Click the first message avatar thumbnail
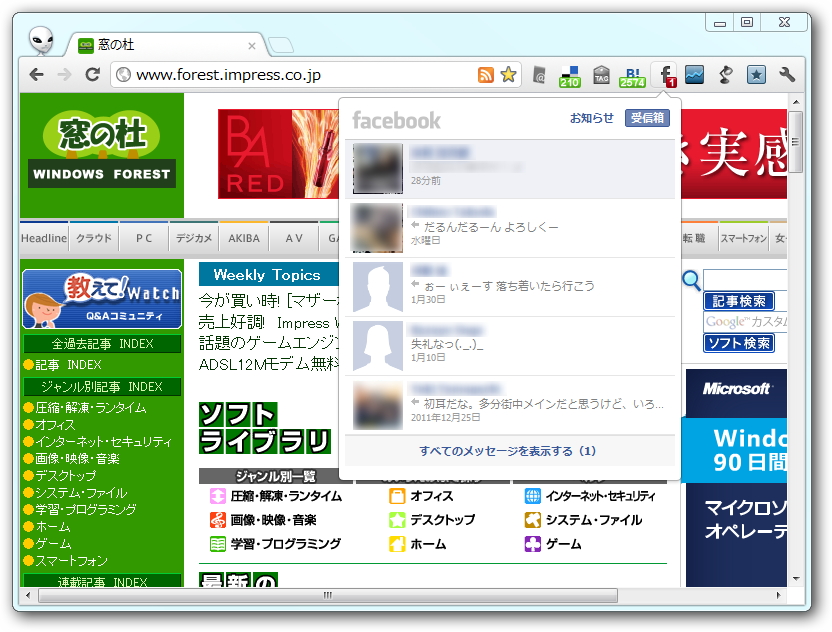Screen dimensions: 832x632 click(377, 169)
